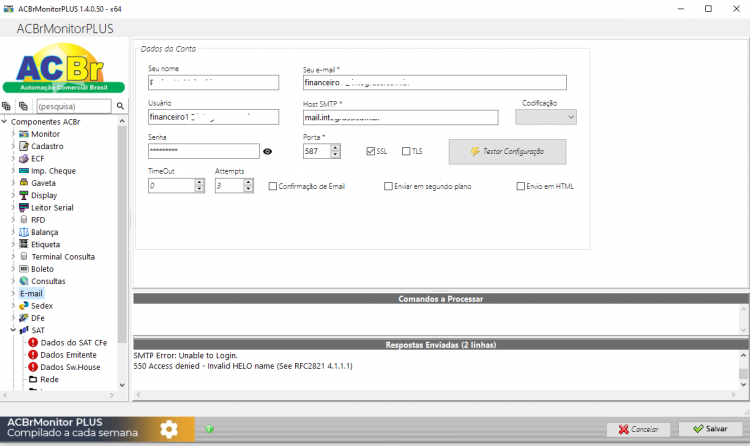750x446 pixels.
Task: Open the Balança scale icon item
Action: [x=23, y=232]
